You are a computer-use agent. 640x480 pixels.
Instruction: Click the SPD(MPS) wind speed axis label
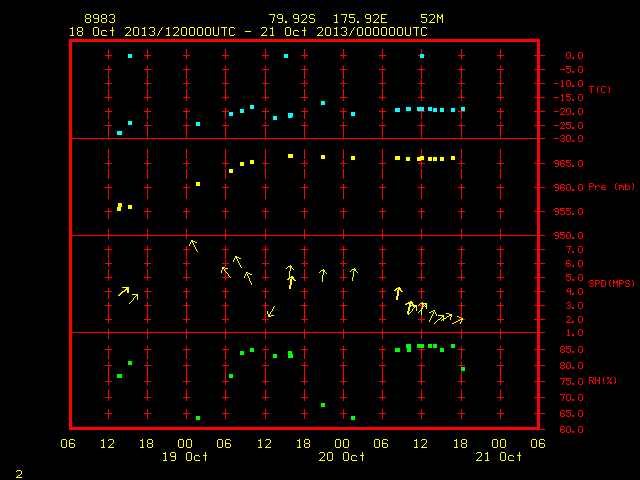pos(611,283)
